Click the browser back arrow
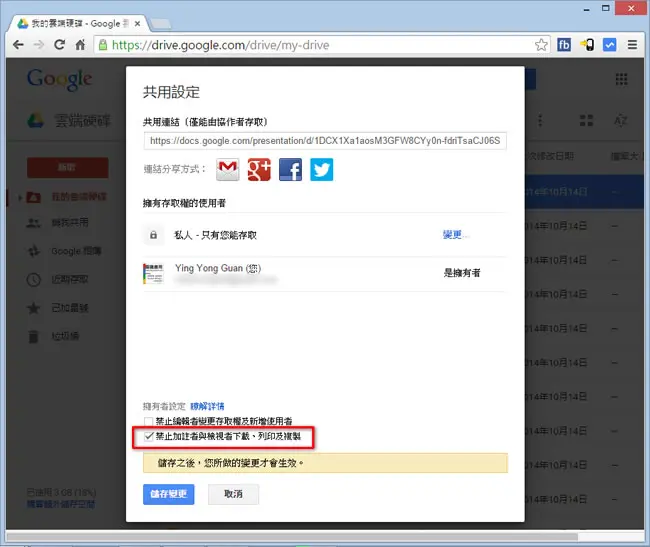The image size is (650, 547). (x=18, y=44)
